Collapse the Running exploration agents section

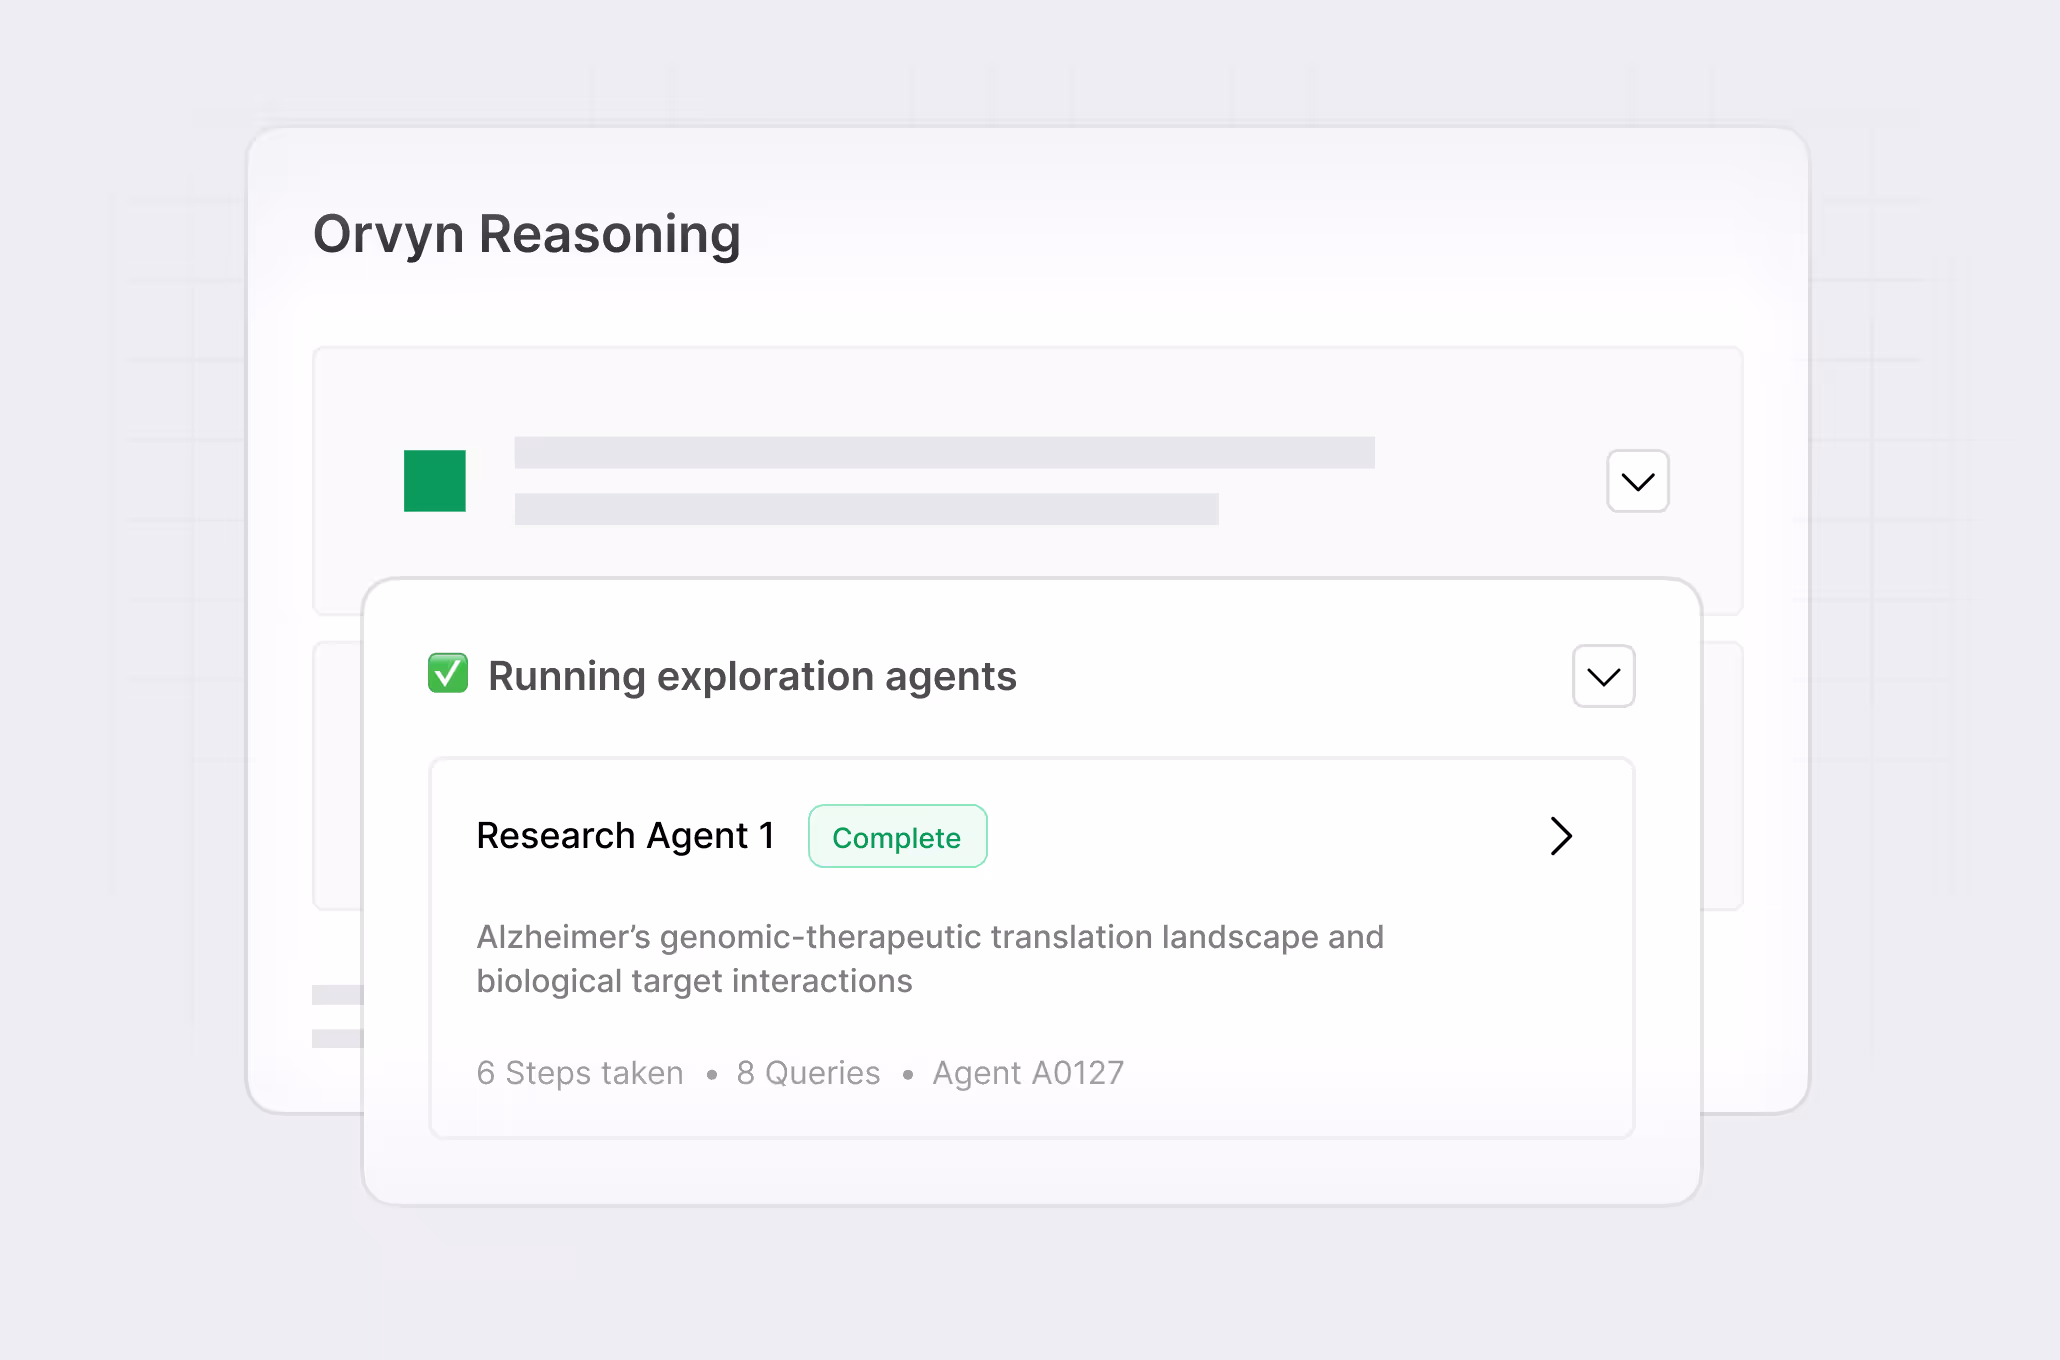(1603, 676)
